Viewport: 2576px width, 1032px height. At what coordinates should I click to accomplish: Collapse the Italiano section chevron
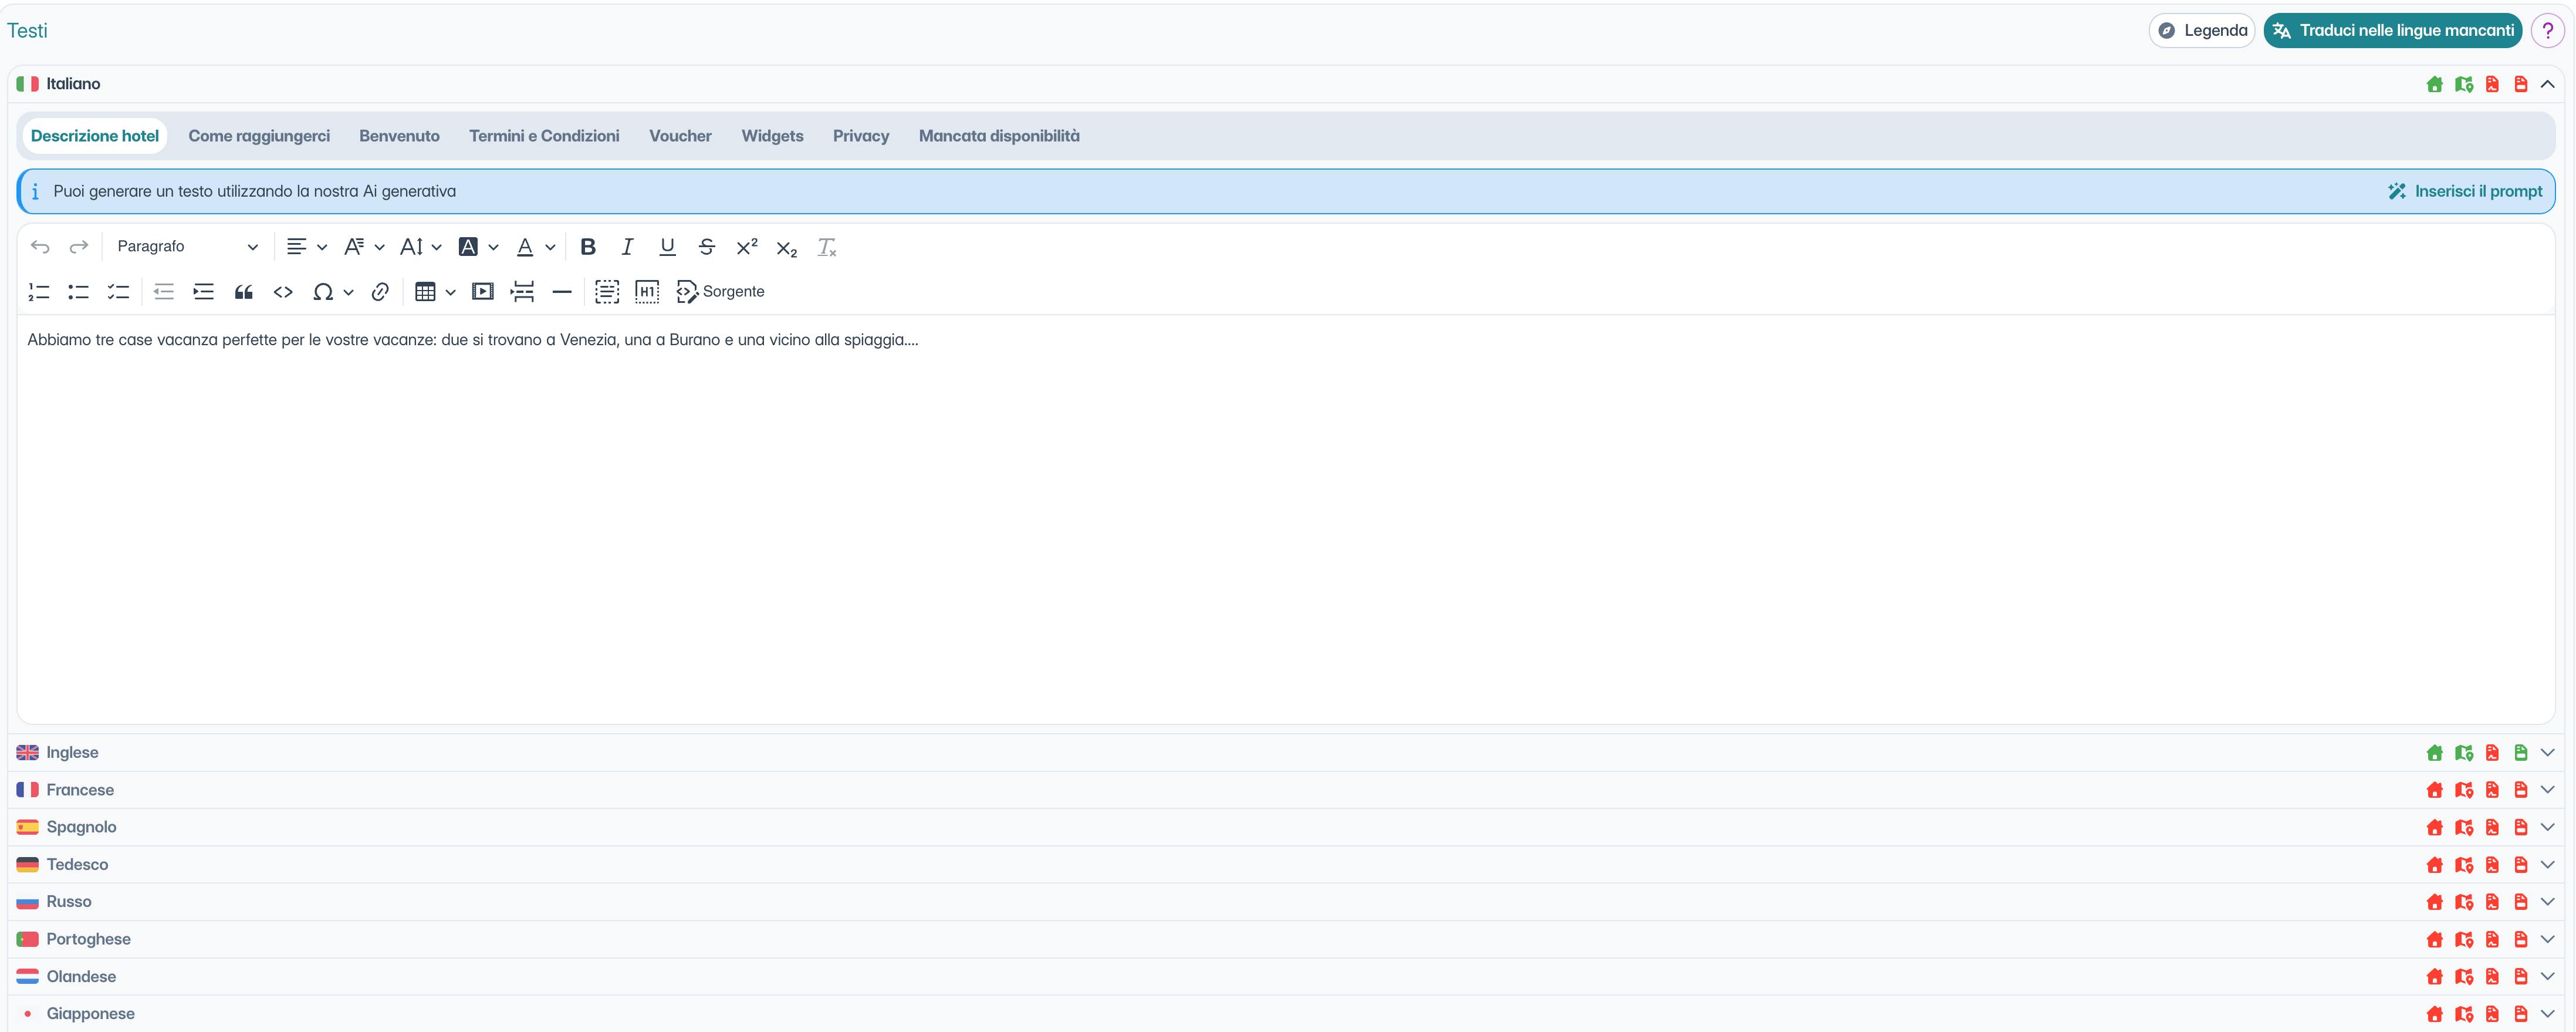click(x=2547, y=84)
